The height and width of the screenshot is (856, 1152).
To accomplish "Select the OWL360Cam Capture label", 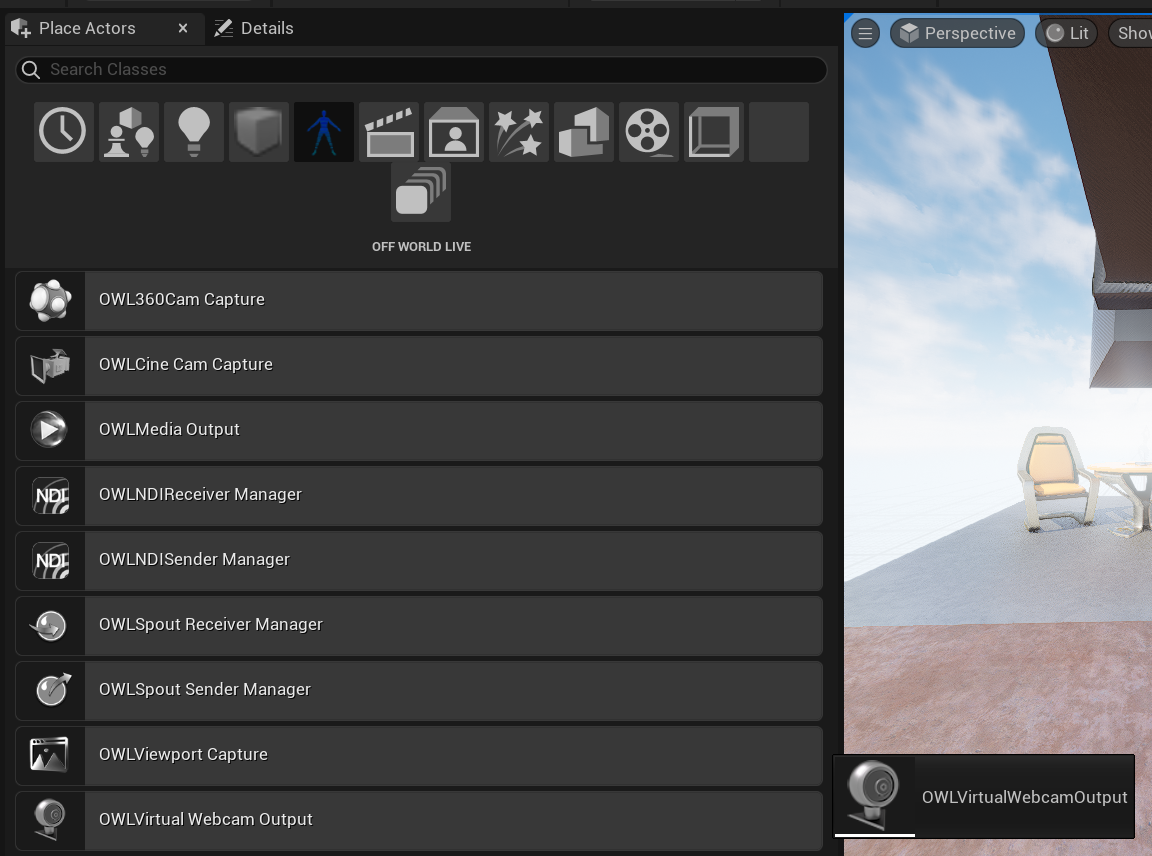I will (x=182, y=300).
